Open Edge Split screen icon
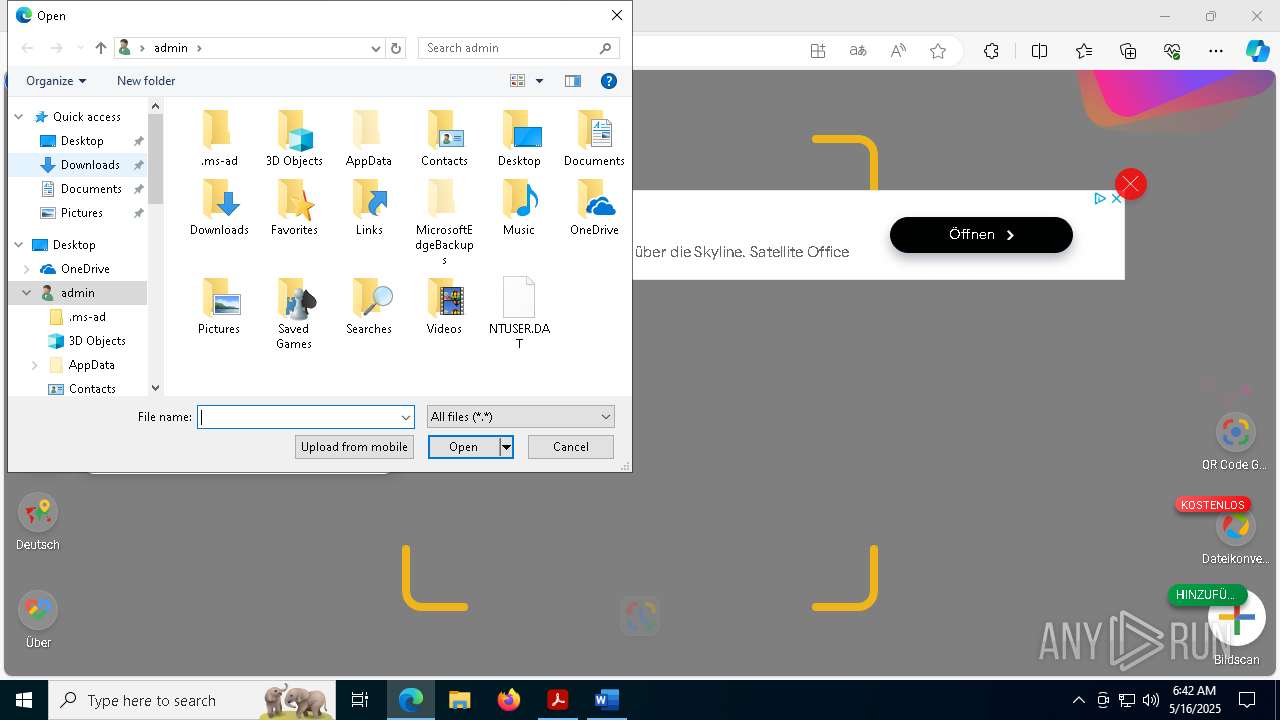This screenshot has height=720, width=1280. [1039, 51]
